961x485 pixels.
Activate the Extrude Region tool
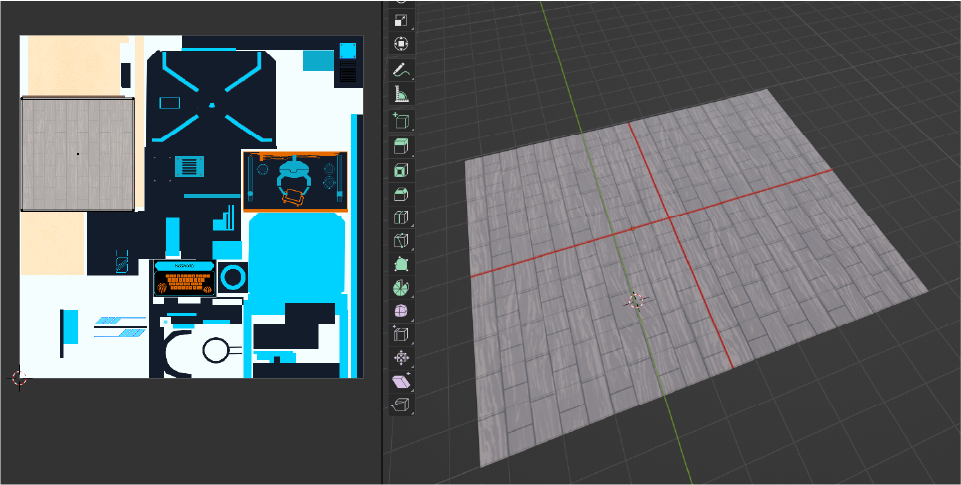[401, 147]
